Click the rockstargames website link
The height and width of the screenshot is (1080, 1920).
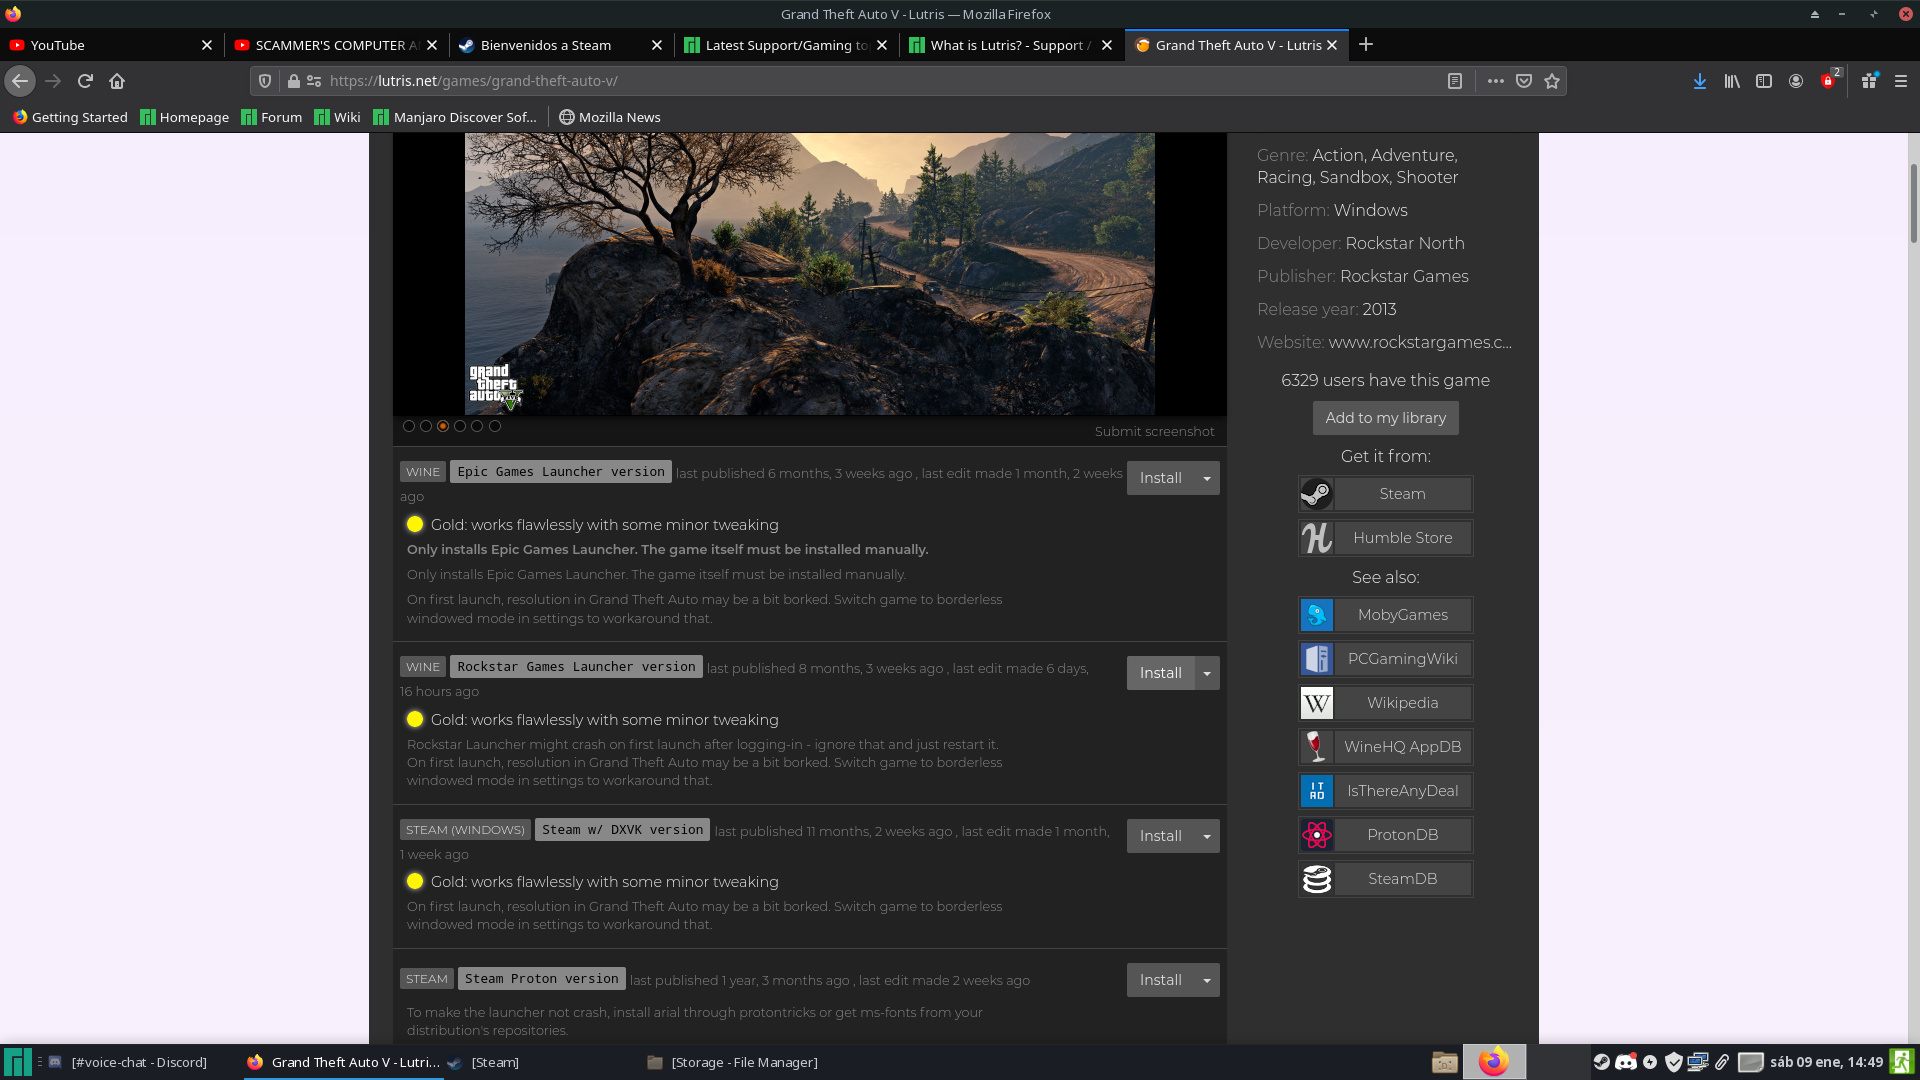click(x=1418, y=343)
